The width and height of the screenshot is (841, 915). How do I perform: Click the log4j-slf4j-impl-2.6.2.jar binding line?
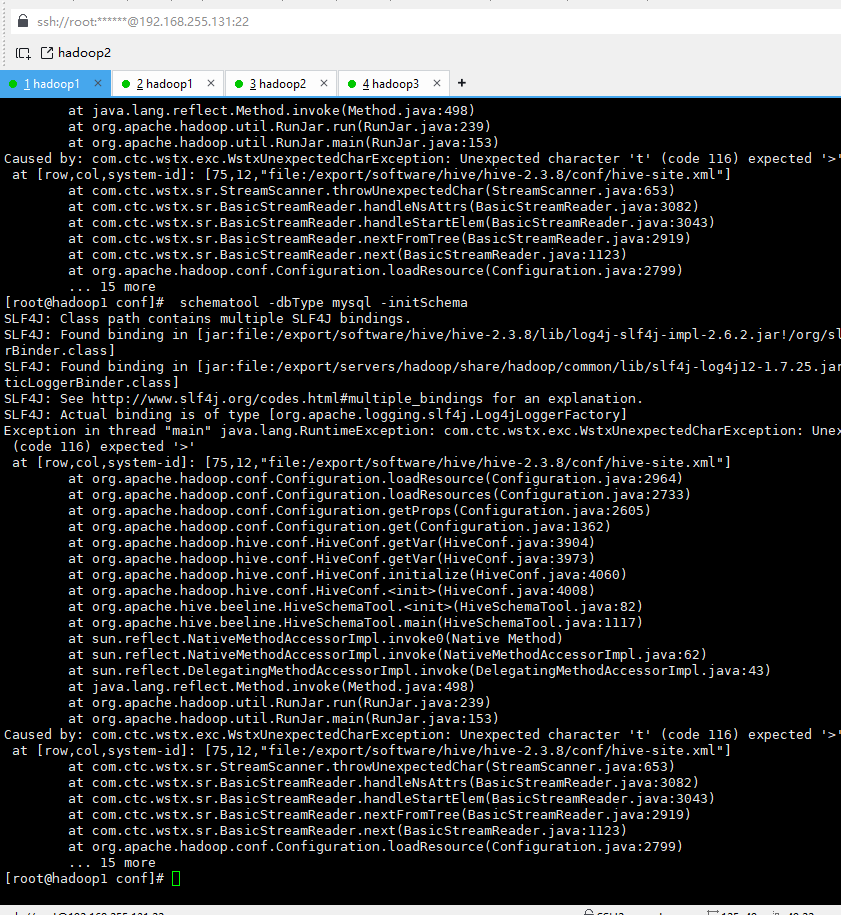pyautogui.click(x=423, y=335)
